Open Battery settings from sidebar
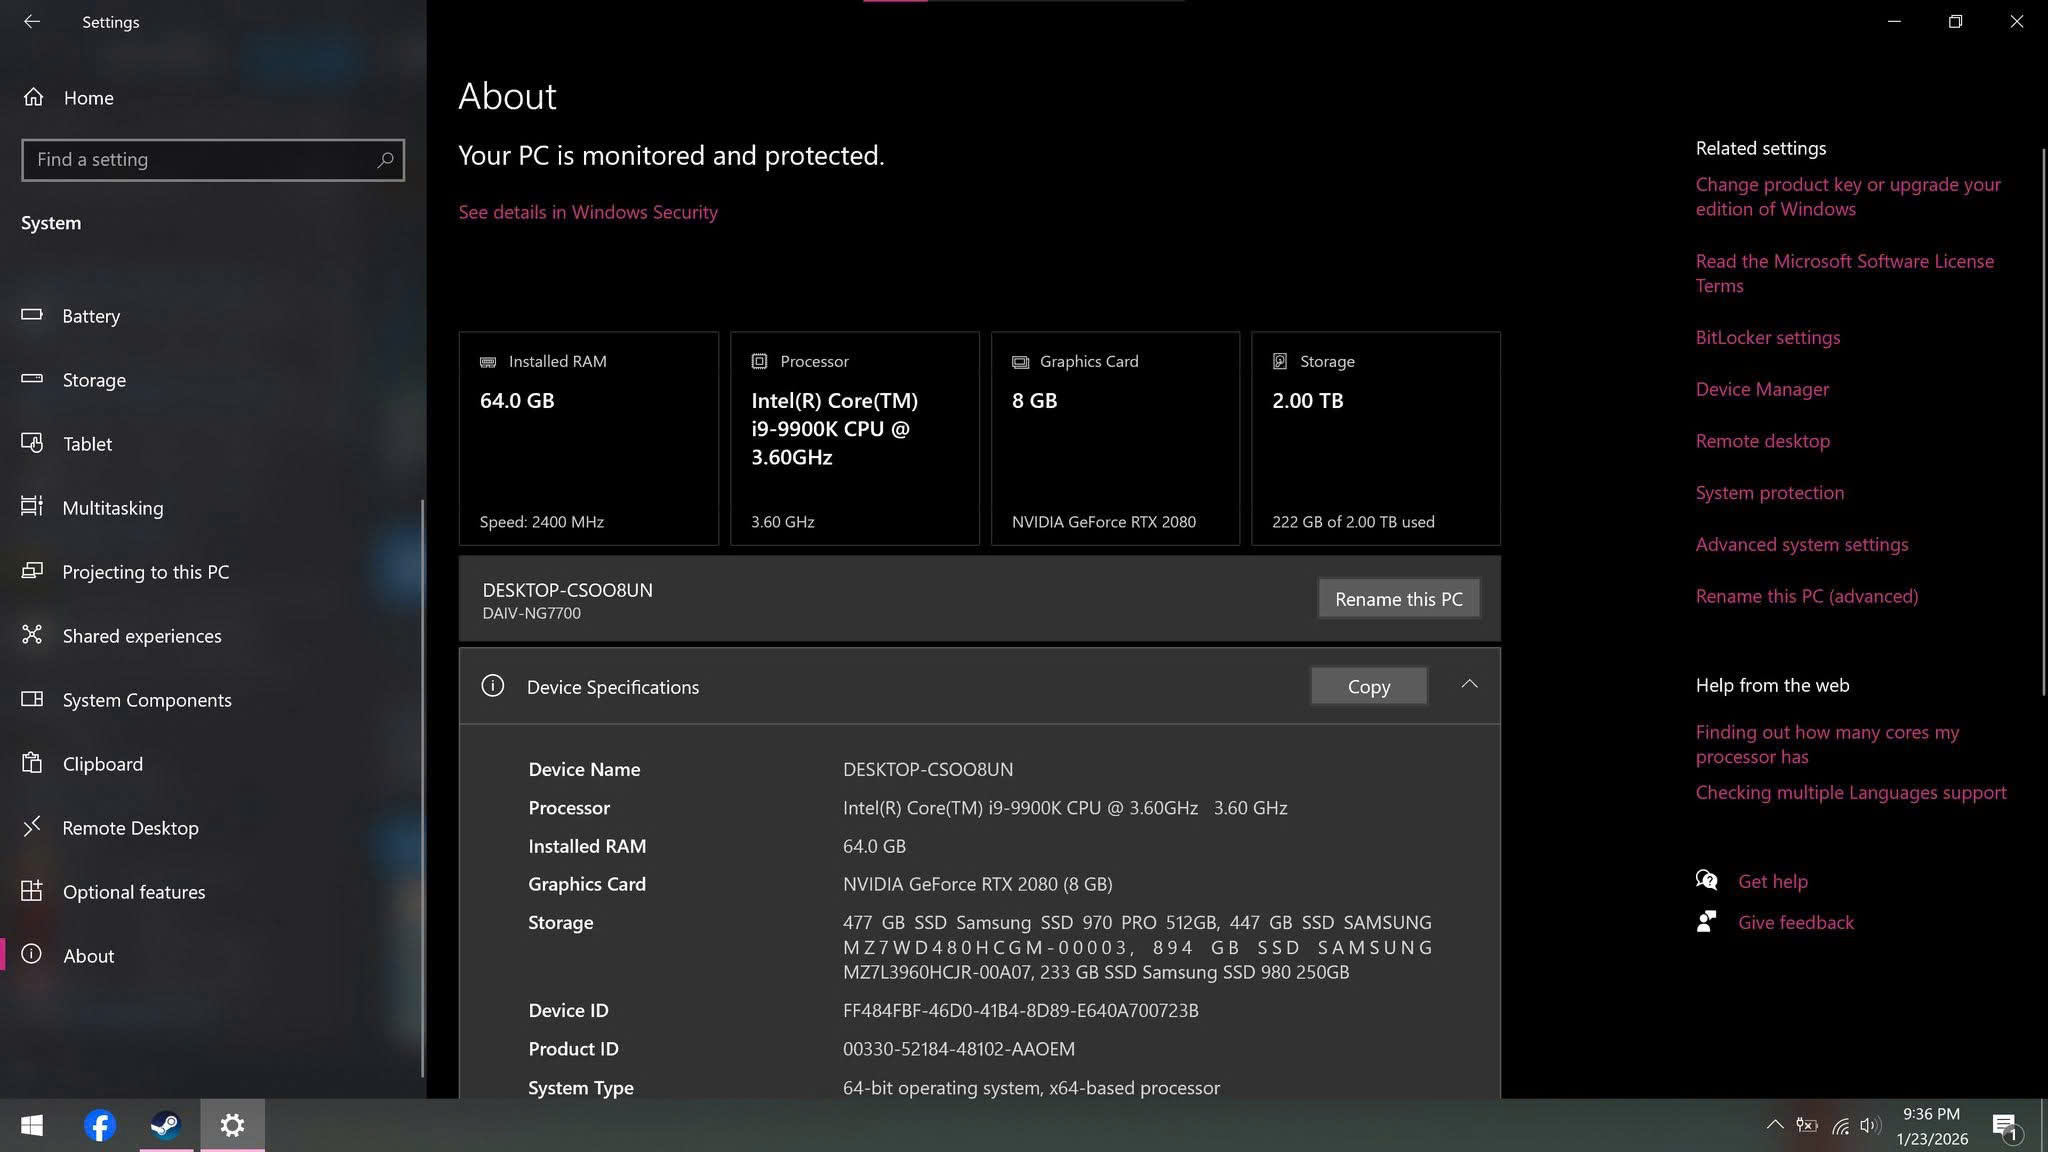 click(x=90, y=316)
